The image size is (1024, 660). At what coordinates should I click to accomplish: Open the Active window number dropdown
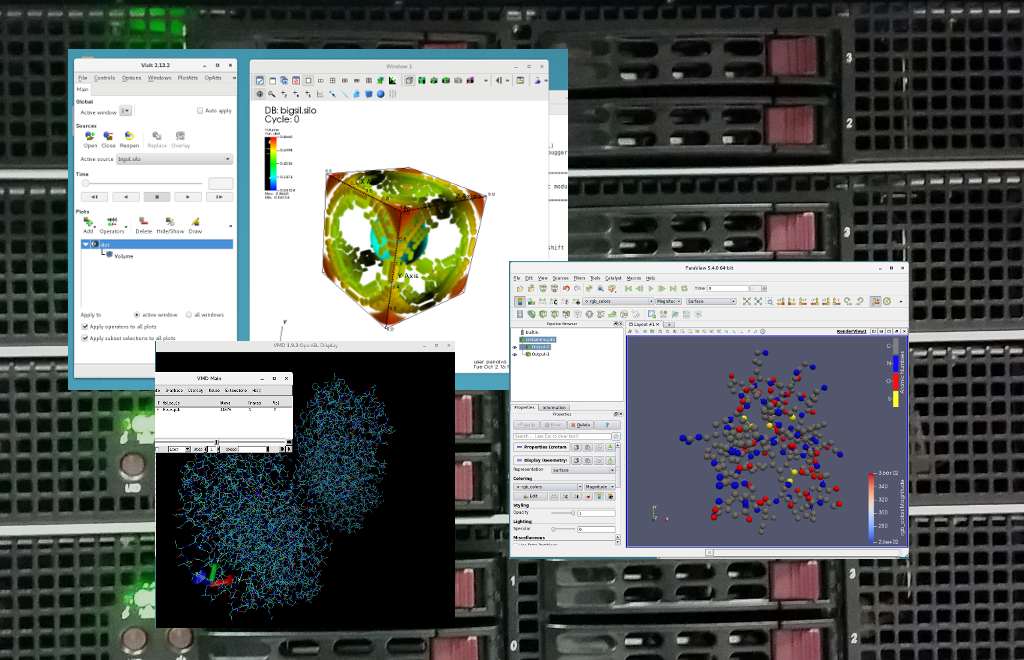click(126, 111)
